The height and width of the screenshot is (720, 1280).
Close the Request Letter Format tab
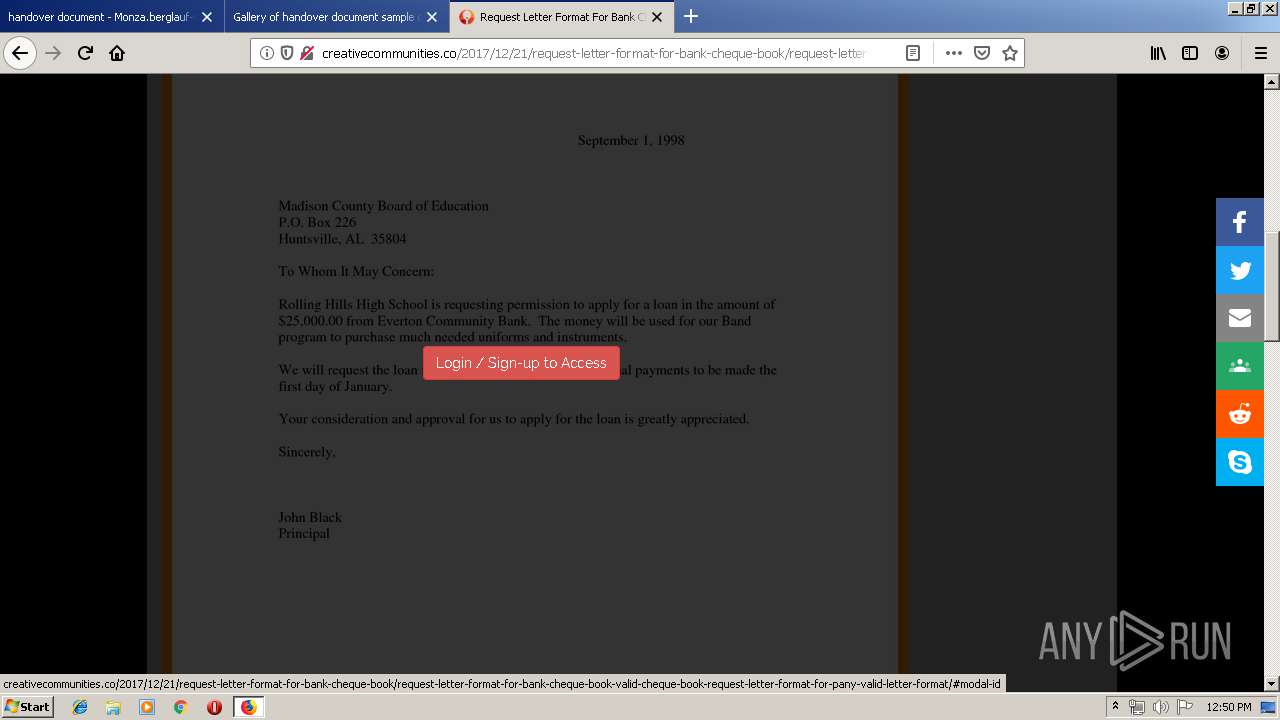657,17
